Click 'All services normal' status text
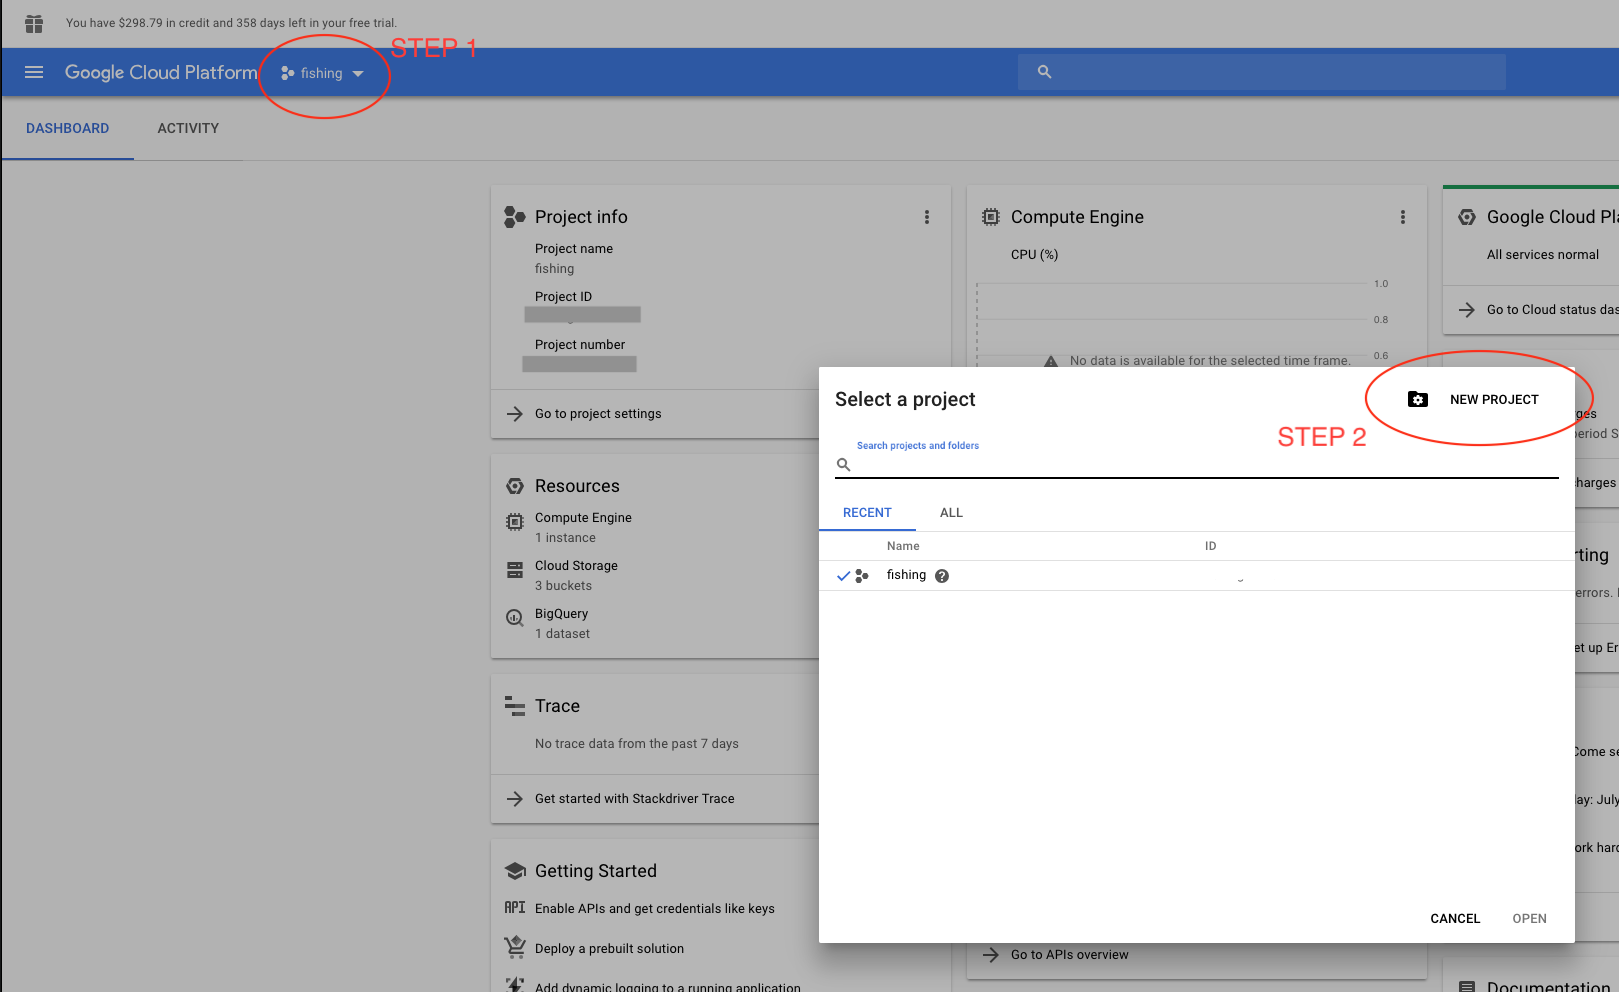 [x=1543, y=255]
